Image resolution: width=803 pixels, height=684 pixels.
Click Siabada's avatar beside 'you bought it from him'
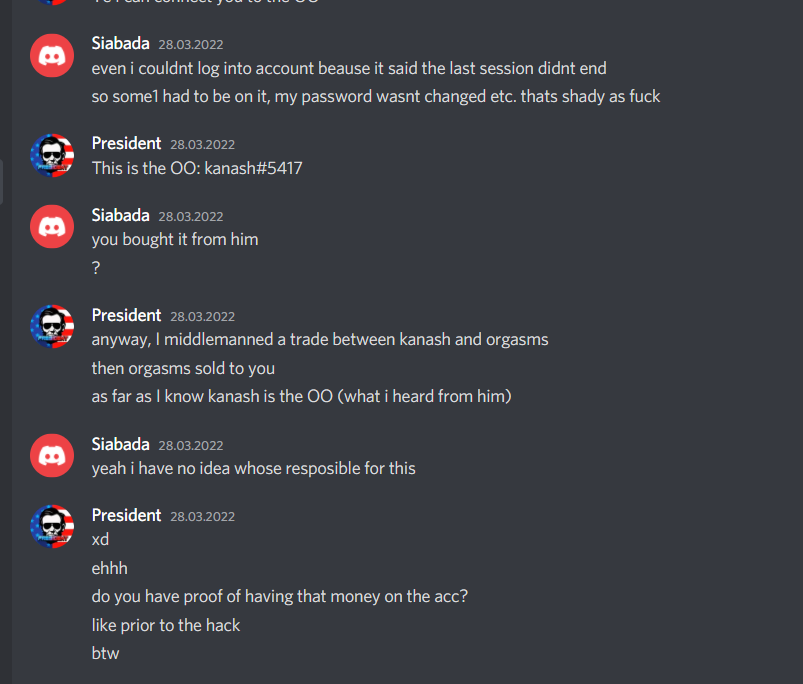[52, 226]
